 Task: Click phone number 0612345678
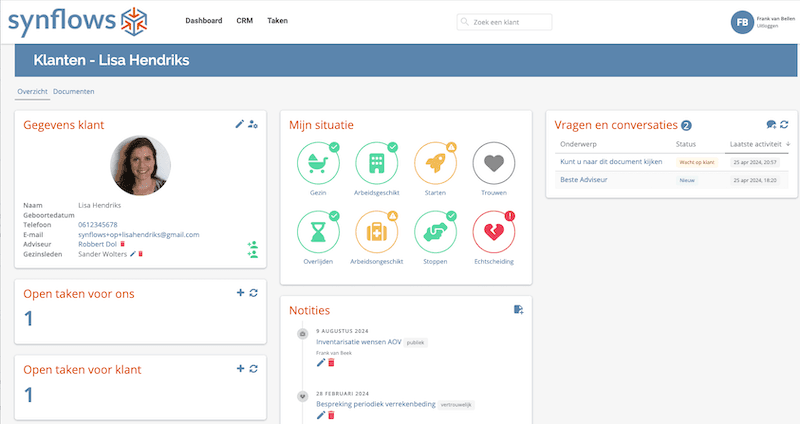(x=97, y=225)
